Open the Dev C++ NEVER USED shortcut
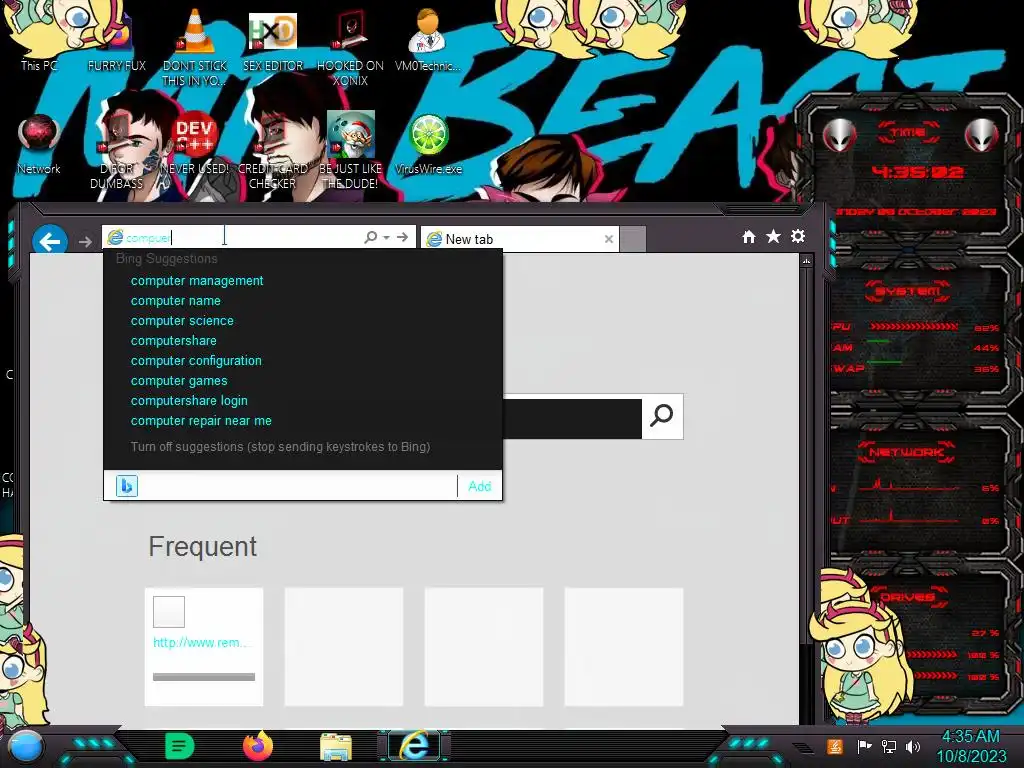 point(195,144)
